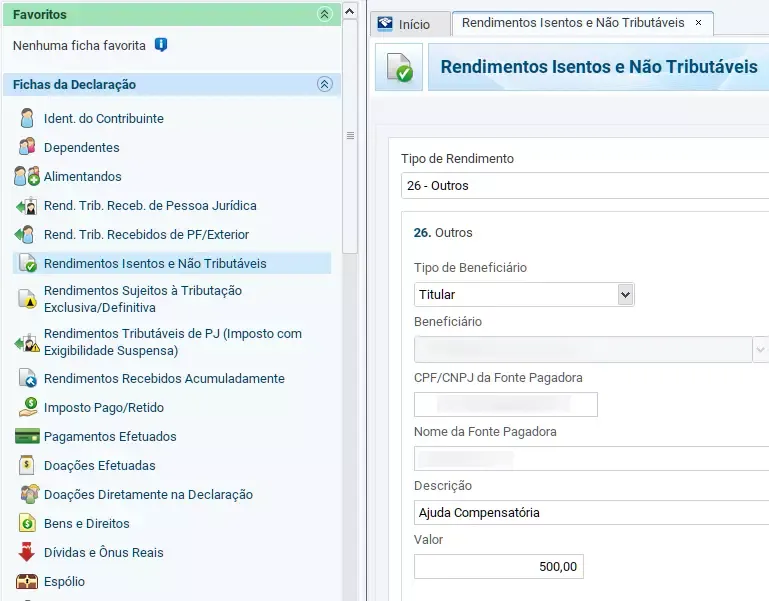Open Bens e Direitos ficha
The width and height of the screenshot is (769, 601).
point(86,523)
